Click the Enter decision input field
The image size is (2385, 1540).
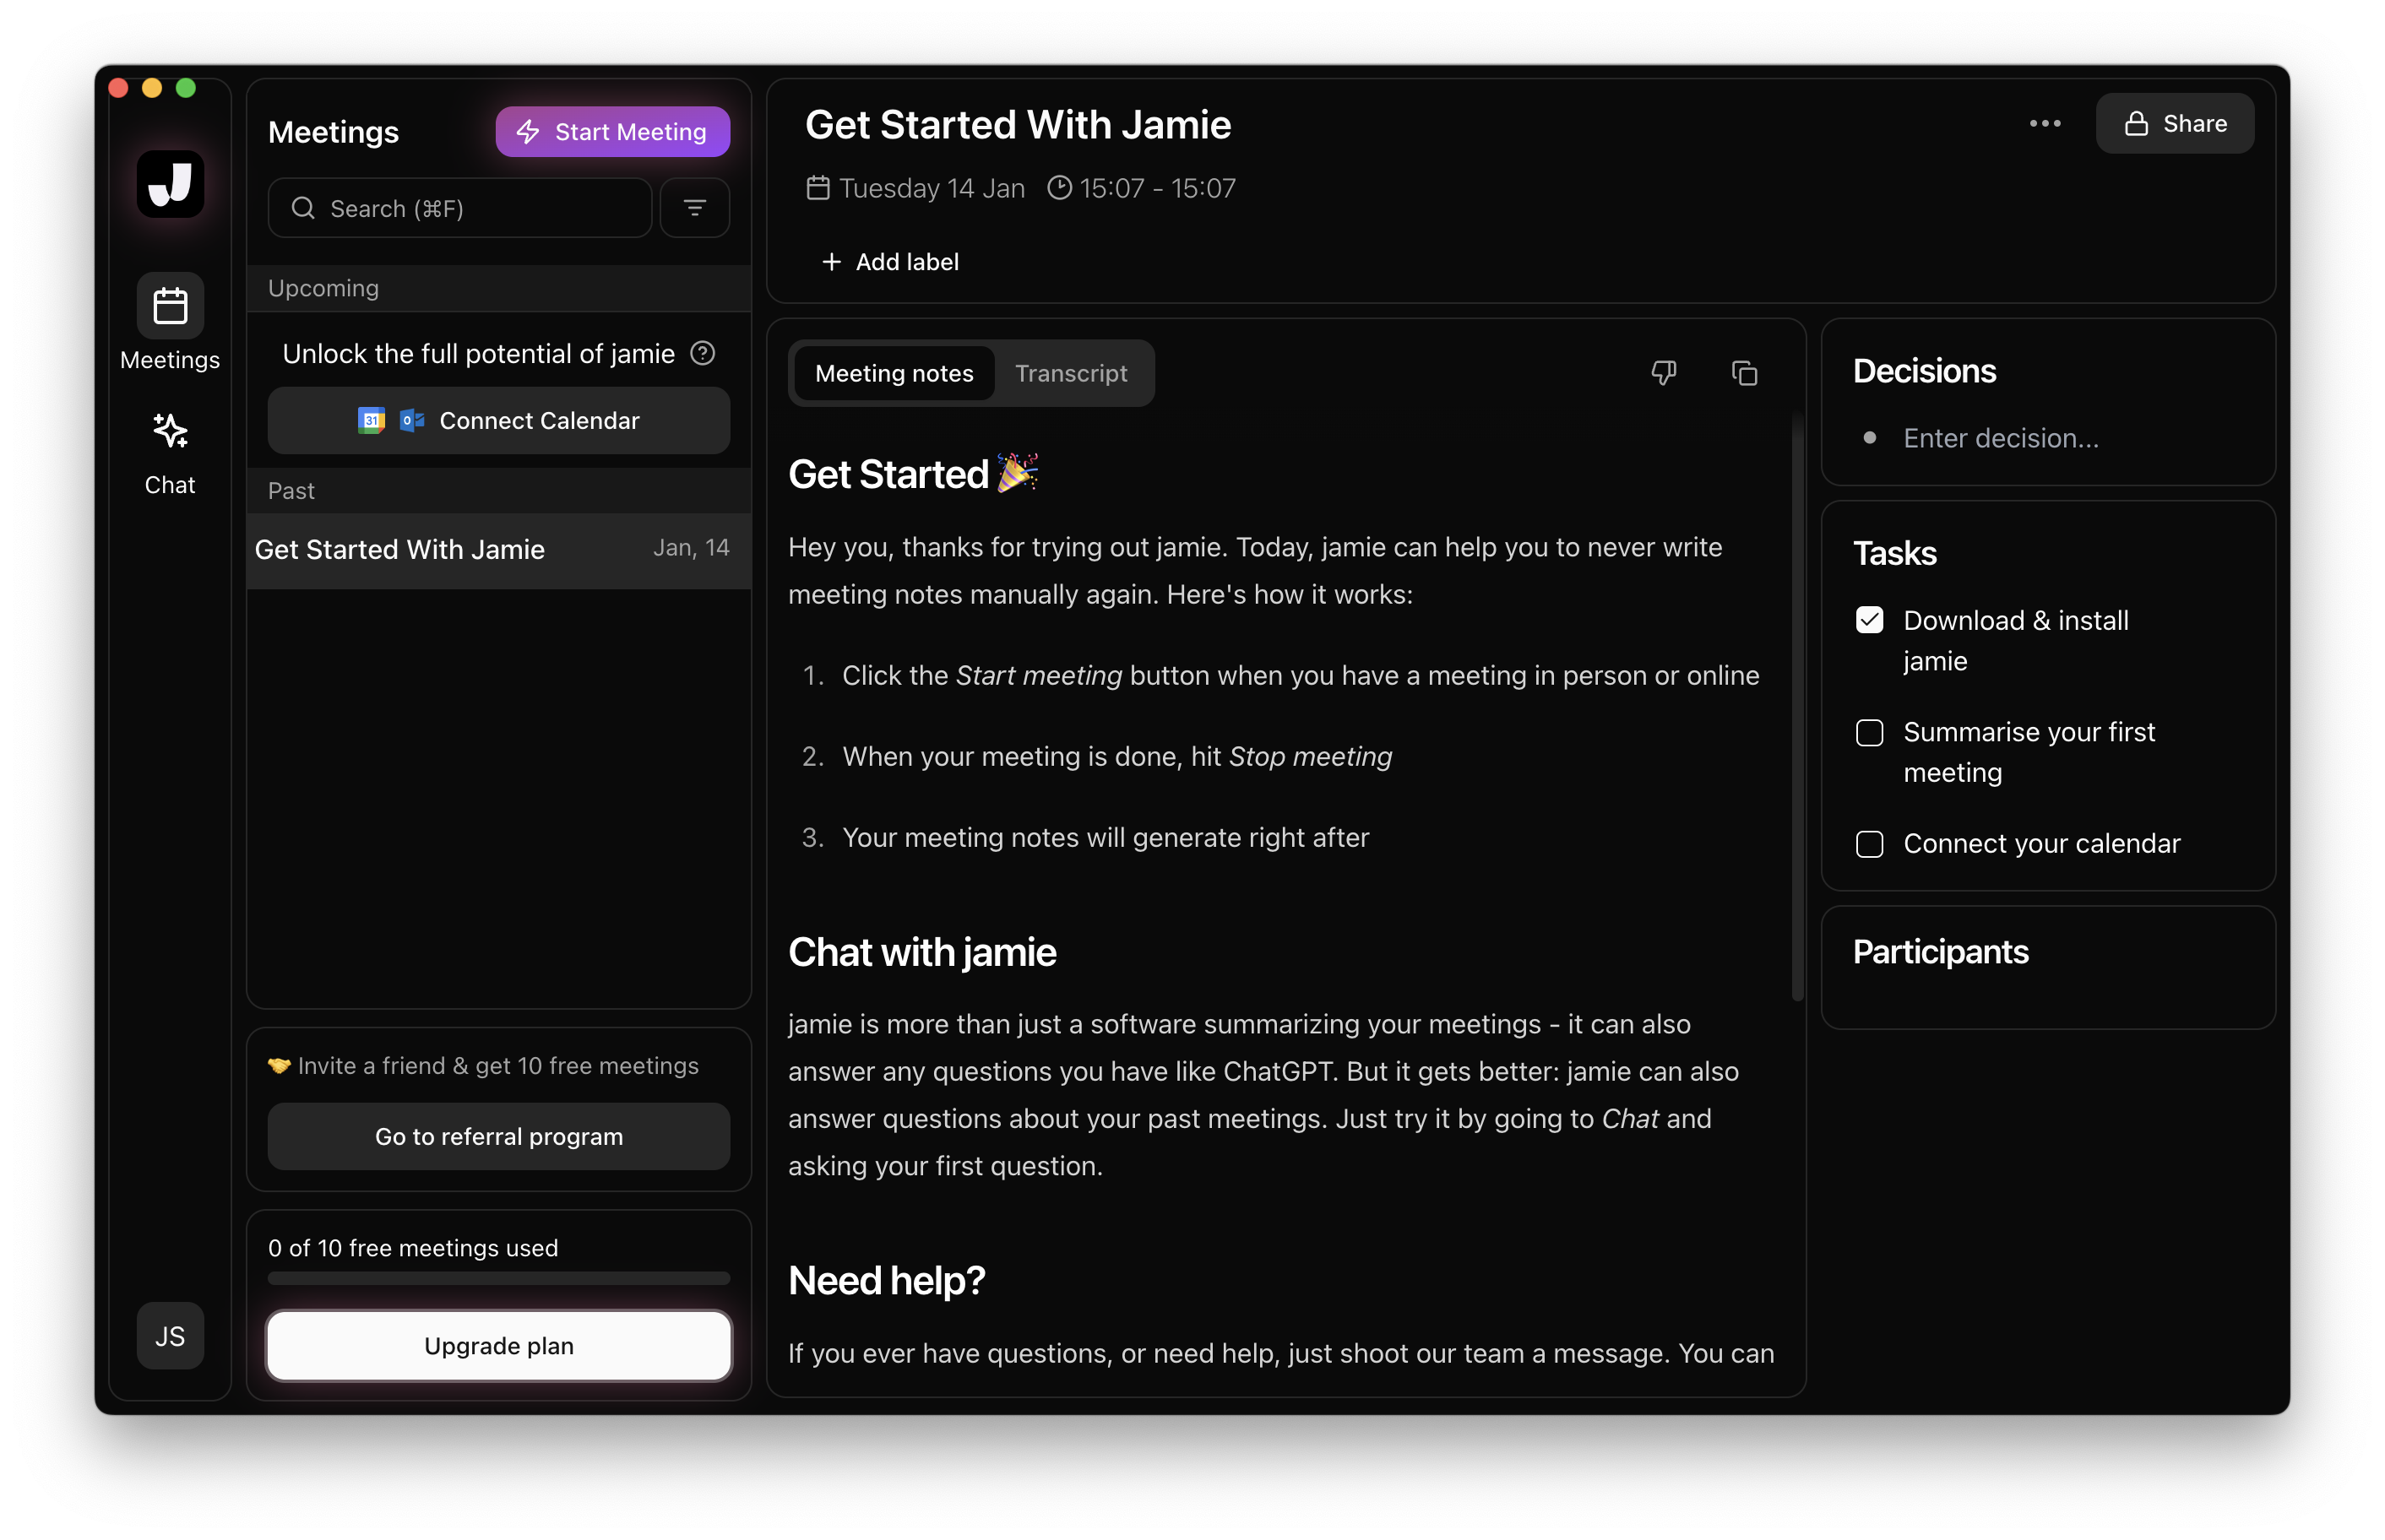tap(2000, 438)
